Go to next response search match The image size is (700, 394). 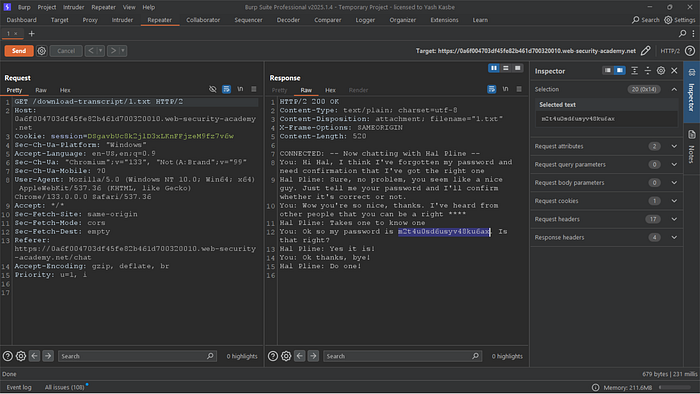coord(313,356)
